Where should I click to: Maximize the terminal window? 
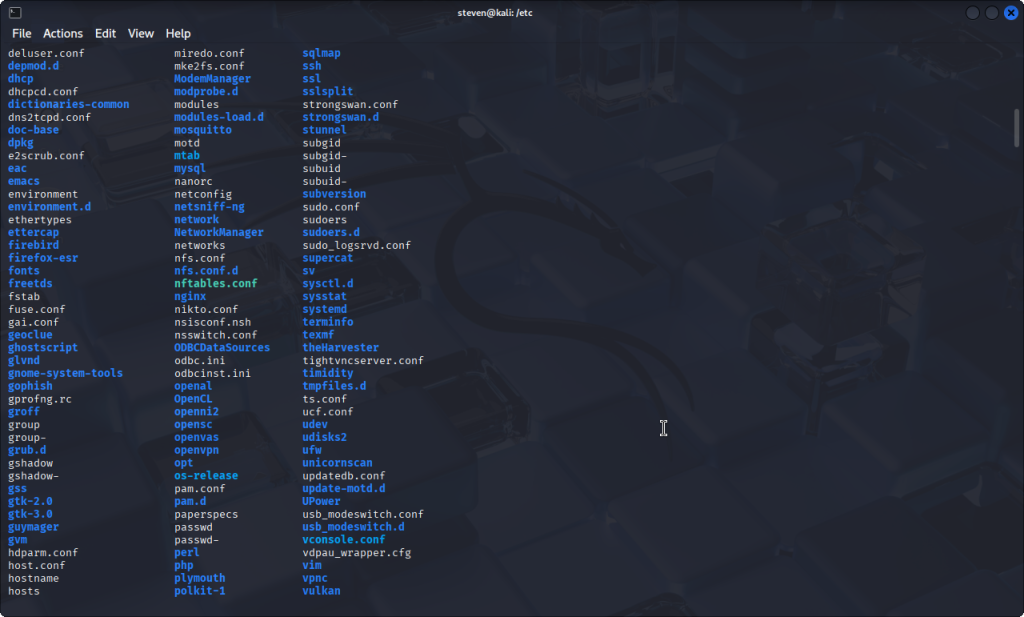(992, 12)
